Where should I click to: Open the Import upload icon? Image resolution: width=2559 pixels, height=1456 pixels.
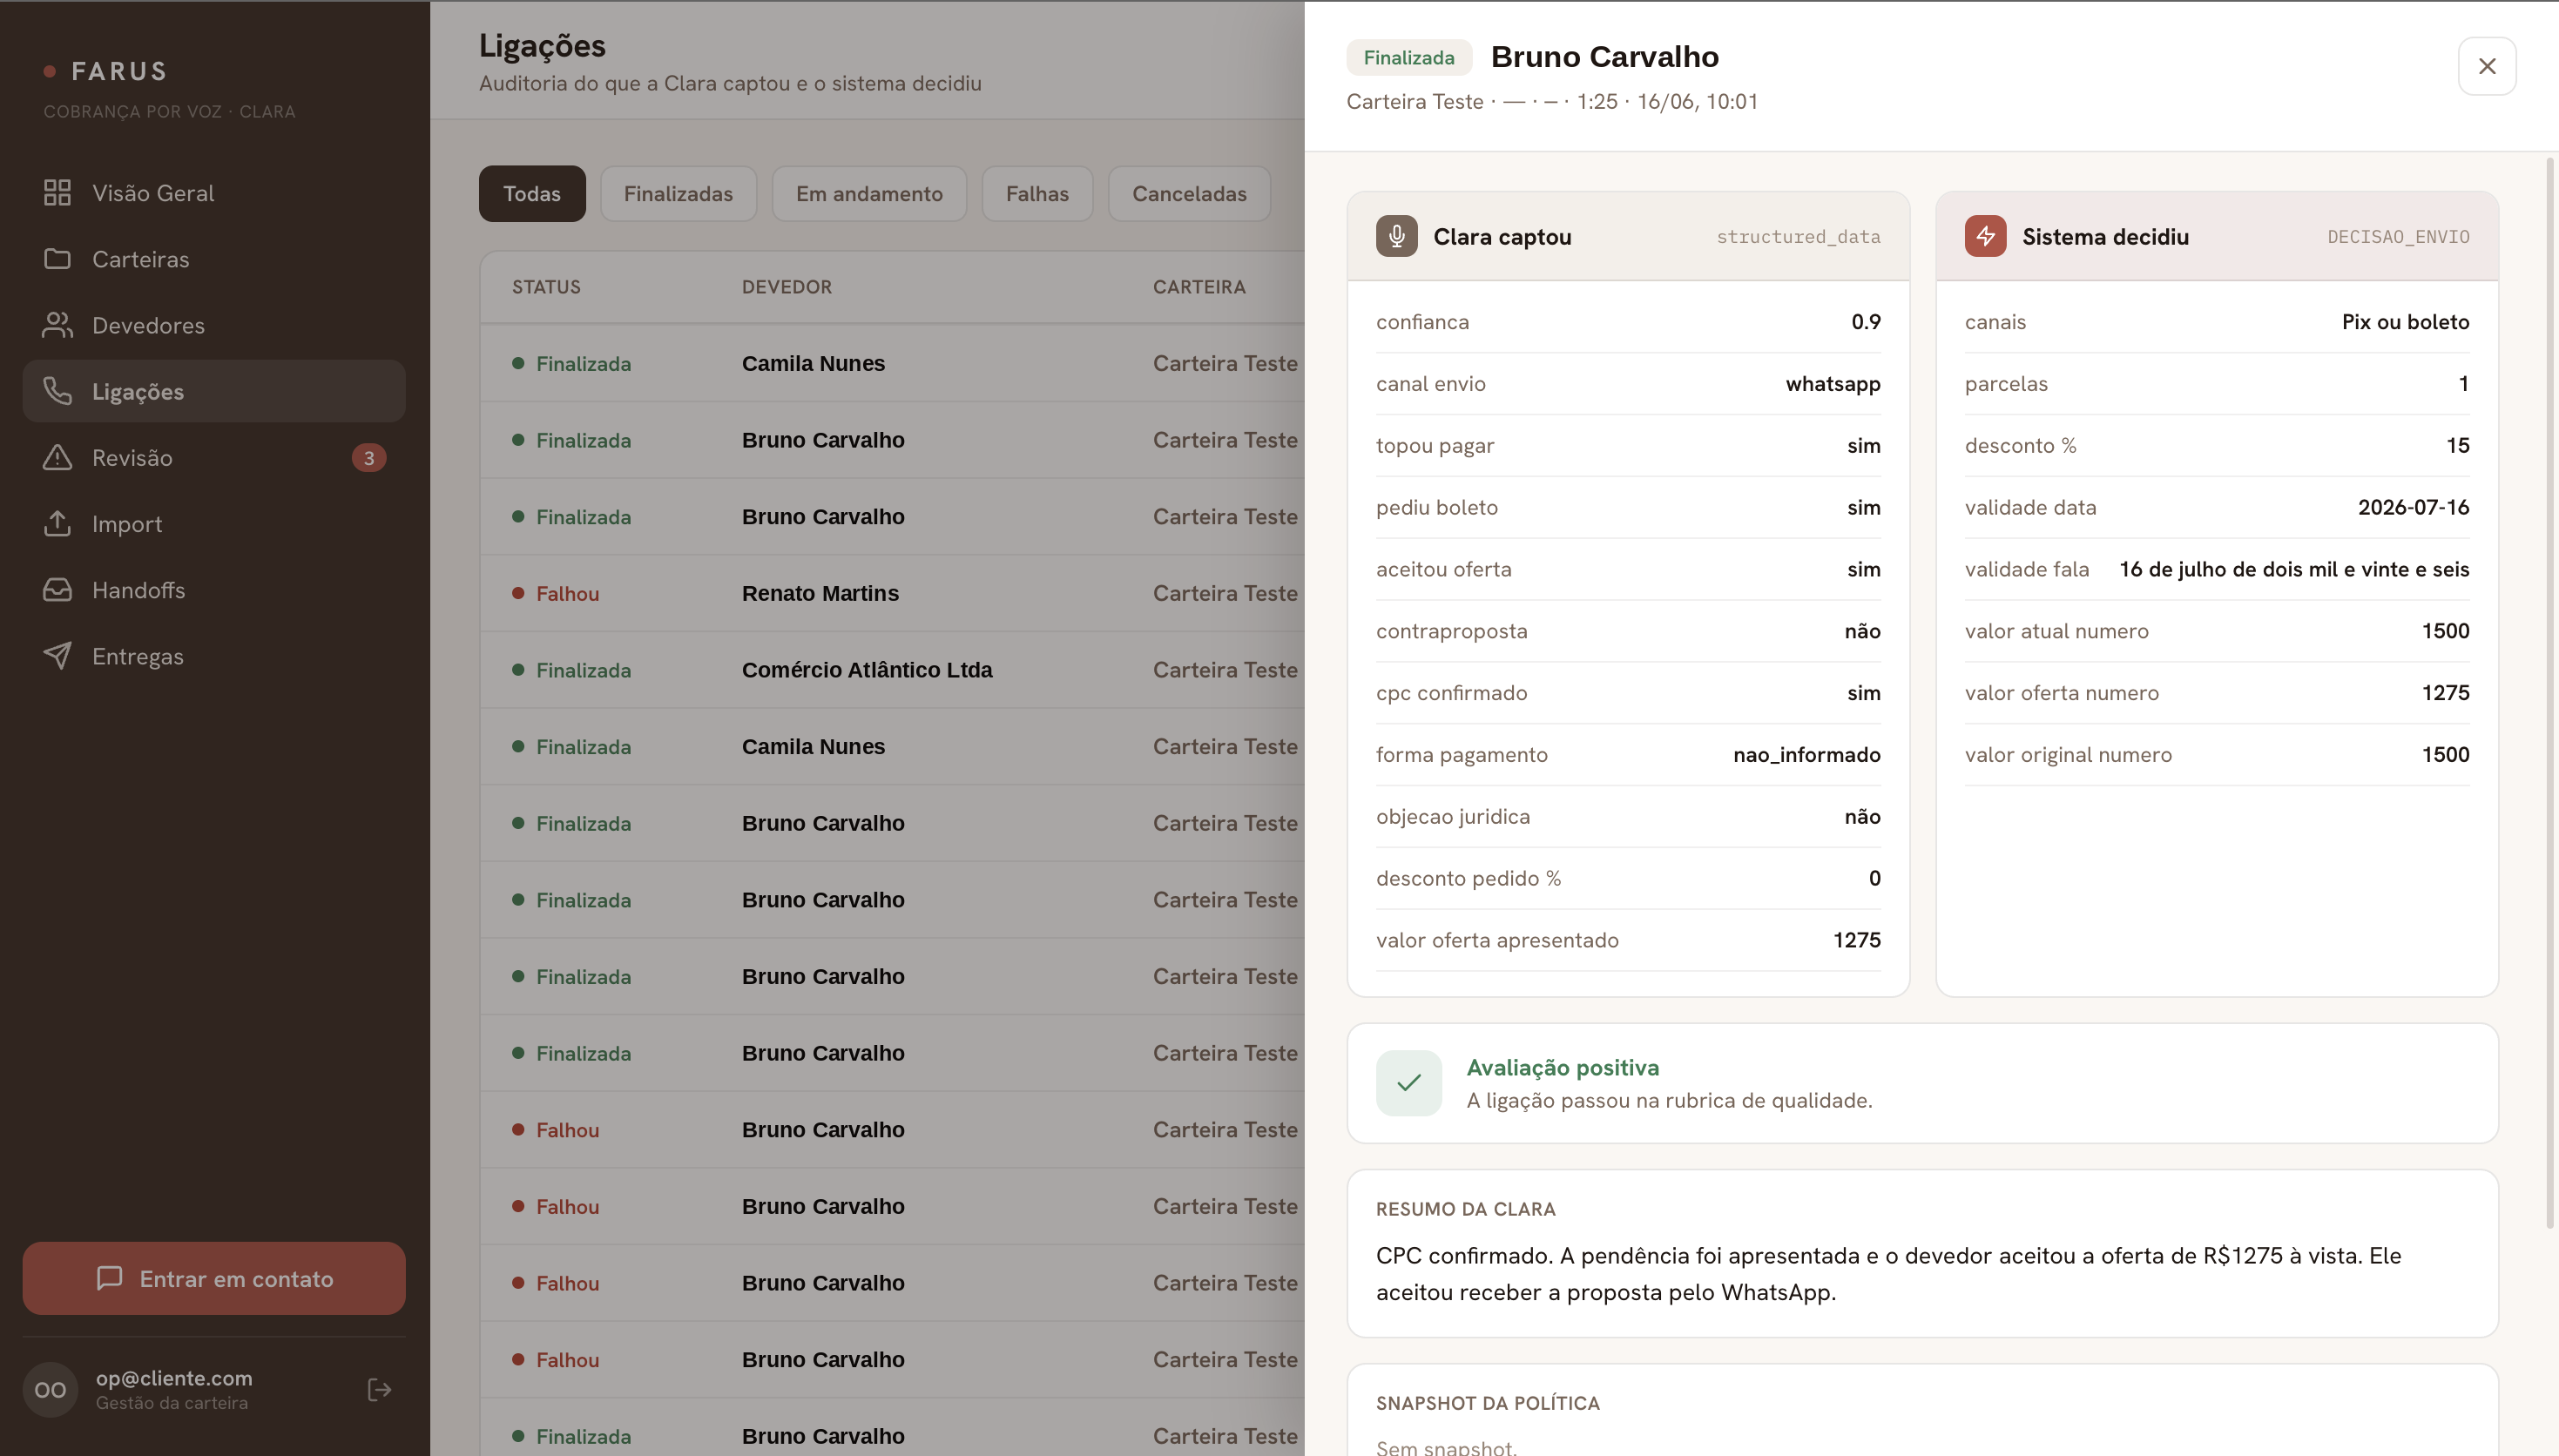[57, 523]
